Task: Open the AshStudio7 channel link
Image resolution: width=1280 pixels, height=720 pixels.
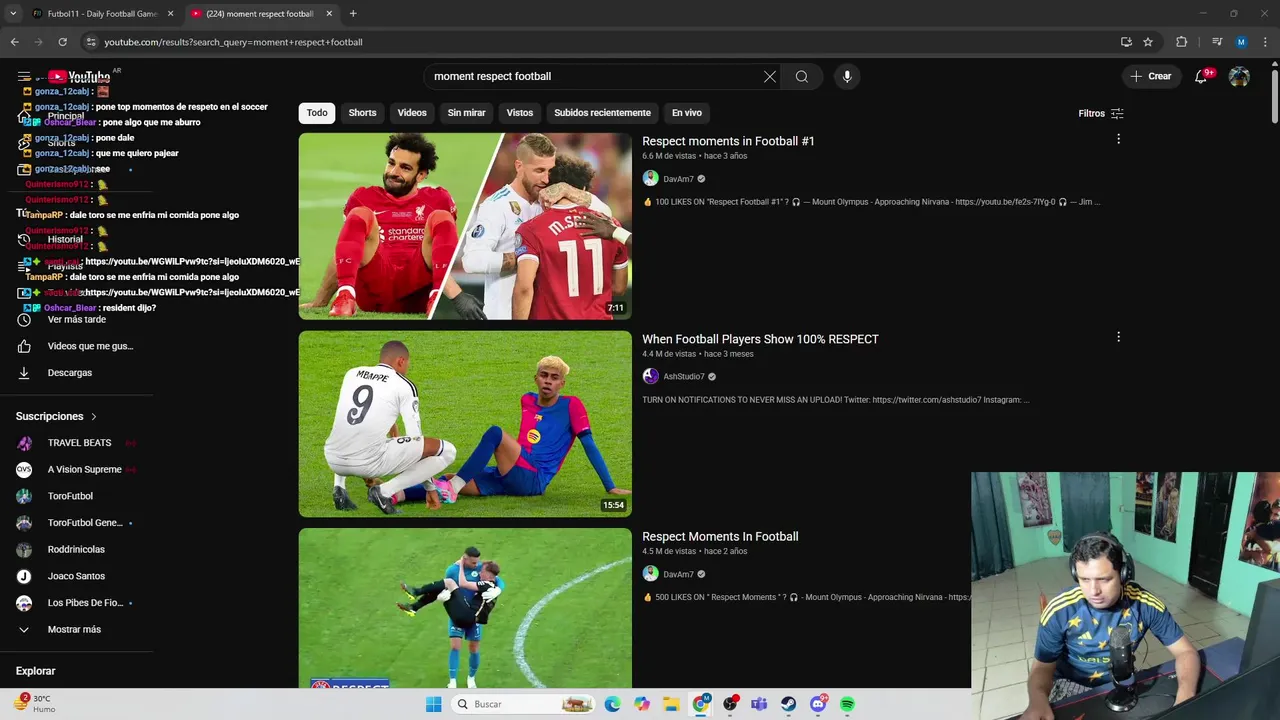Action: 684,377
